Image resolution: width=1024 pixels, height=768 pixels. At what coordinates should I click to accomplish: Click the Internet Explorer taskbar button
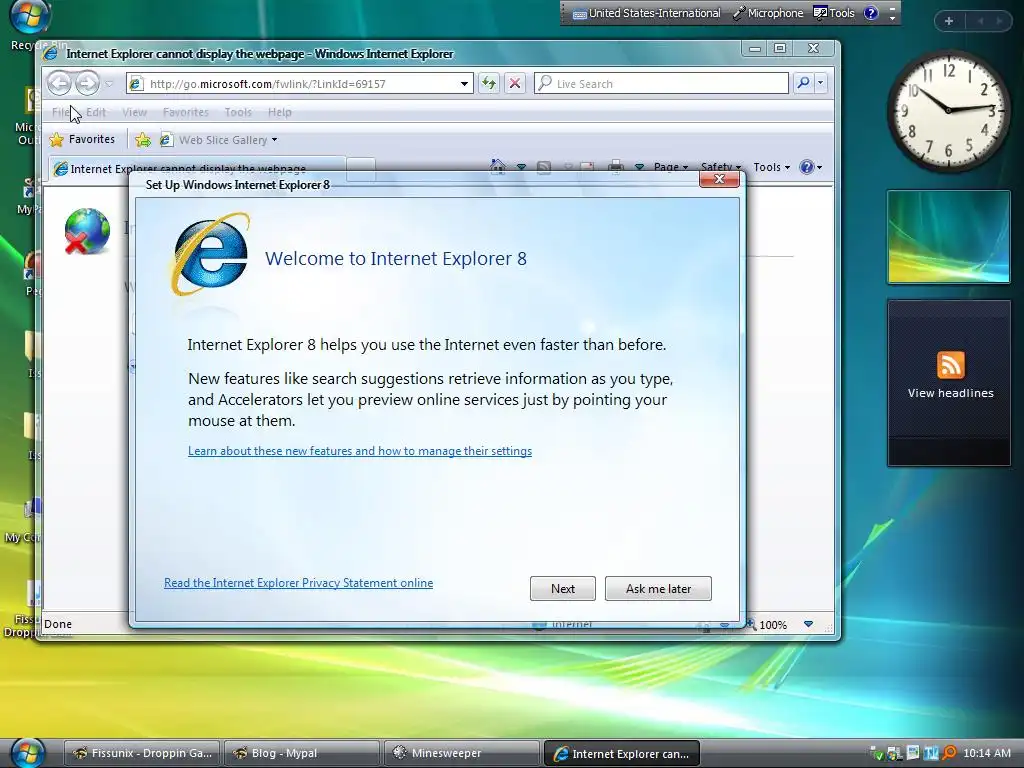[621, 753]
